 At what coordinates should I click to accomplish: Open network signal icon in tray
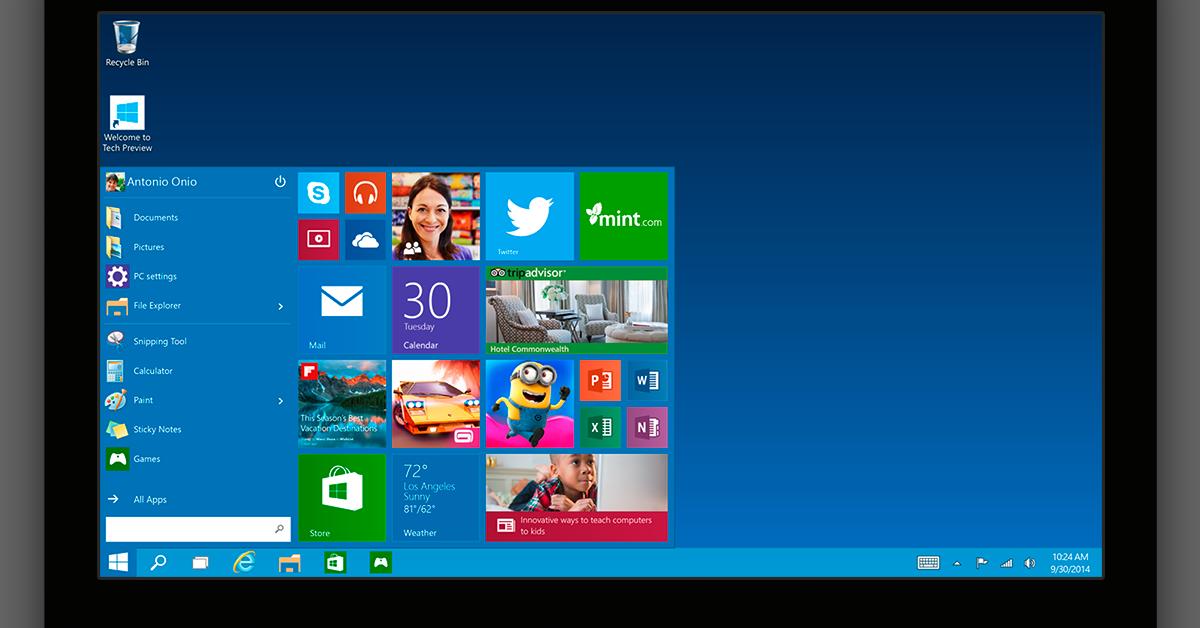[x=1006, y=563]
